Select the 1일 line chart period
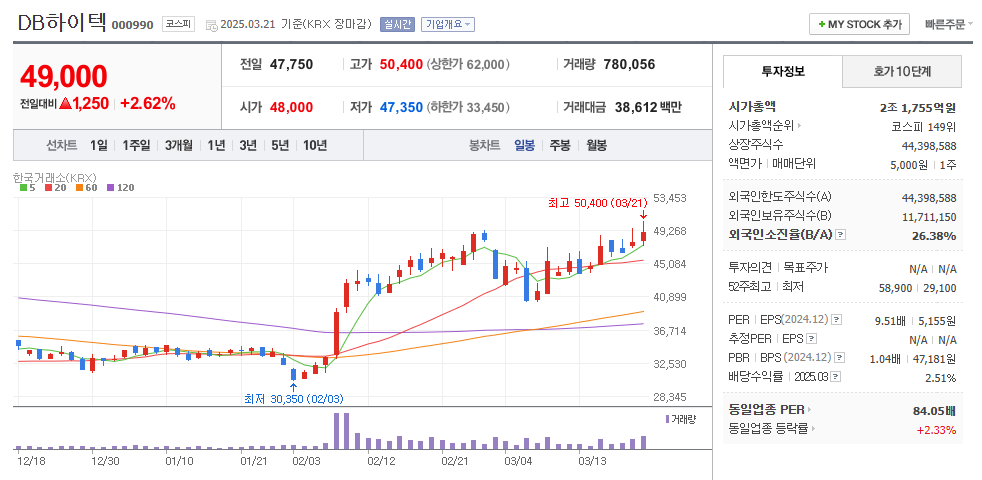Image resolution: width=982 pixels, height=480 pixels. click(x=98, y=145)
